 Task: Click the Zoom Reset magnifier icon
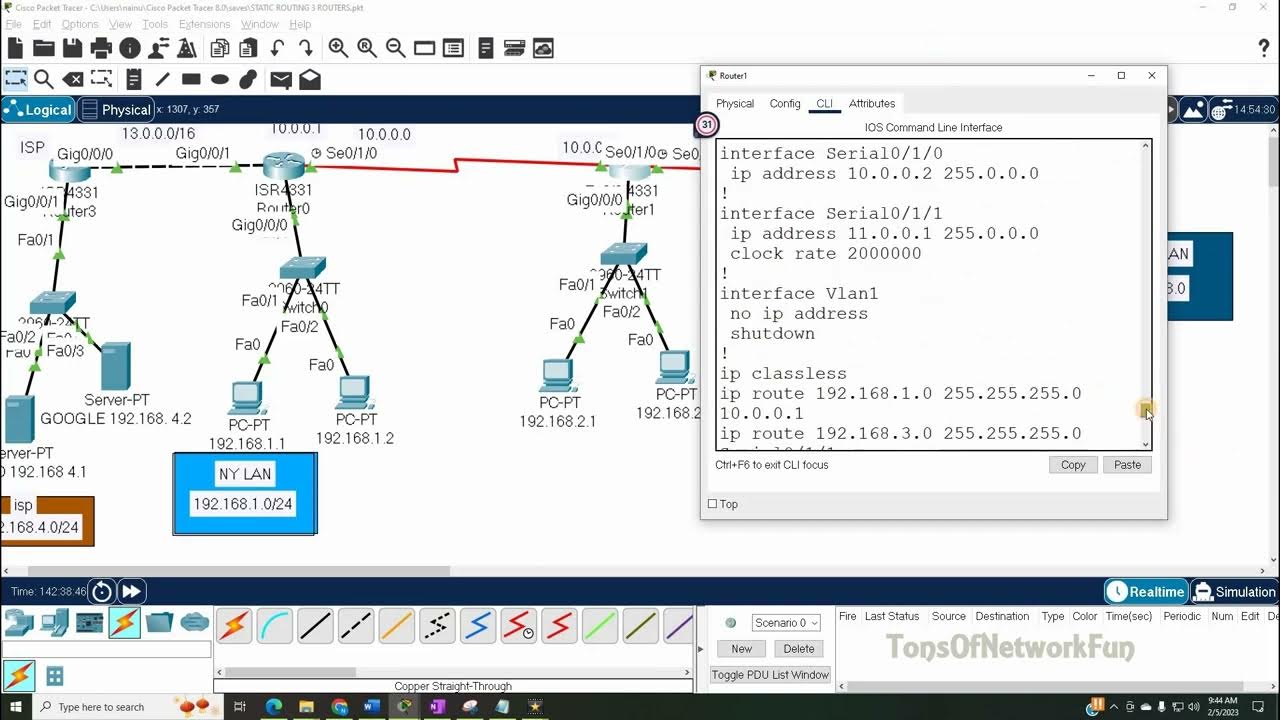pos(367,48)
